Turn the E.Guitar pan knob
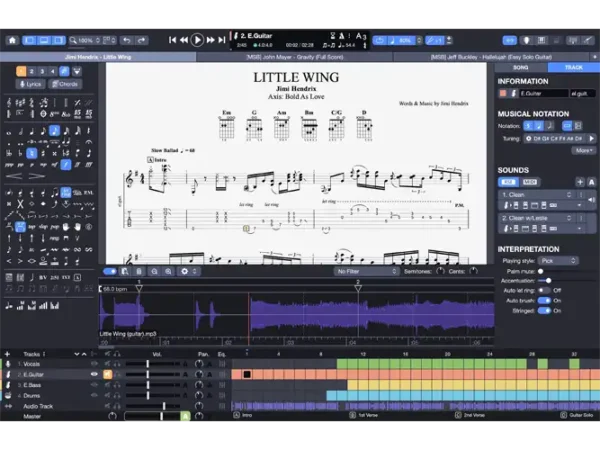 (199, 374)
